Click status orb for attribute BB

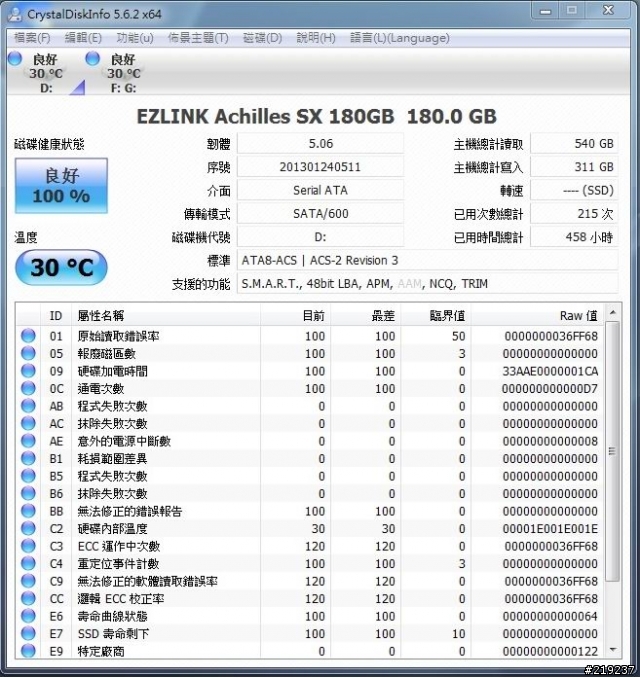click(28, 511)
